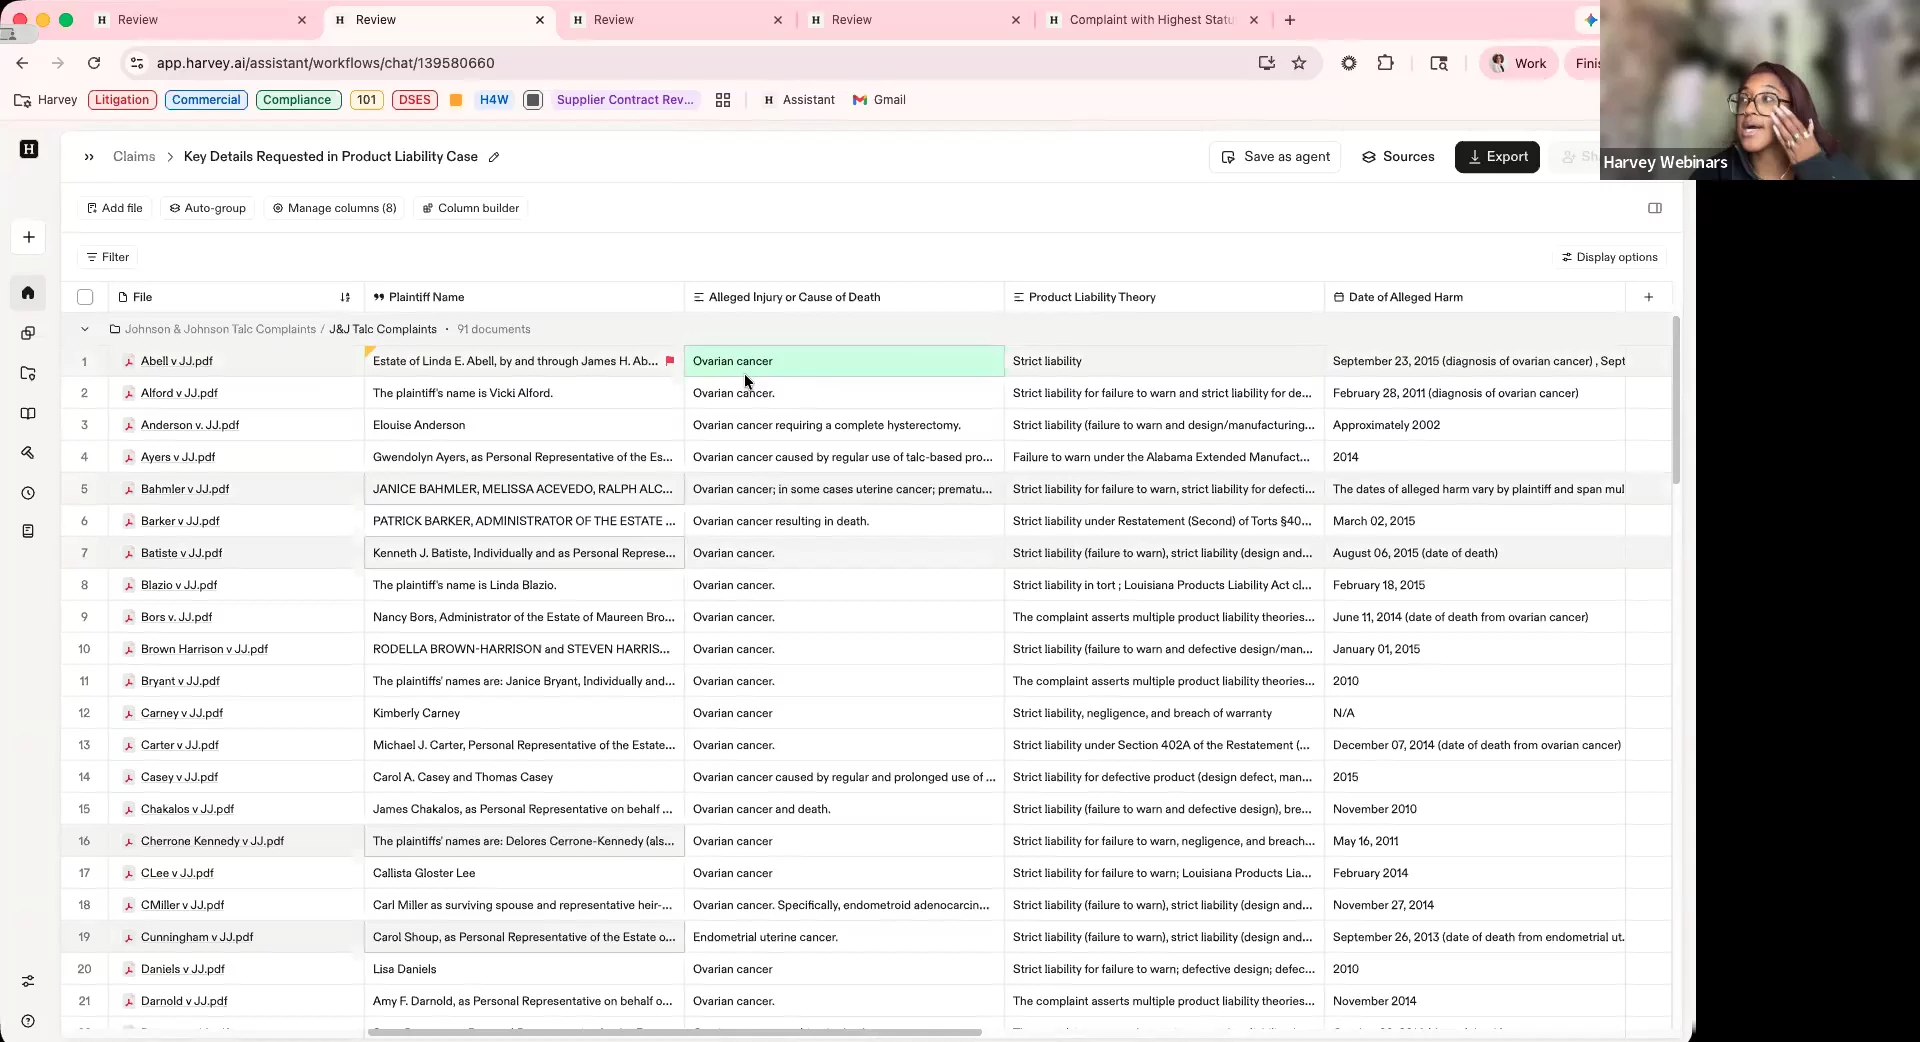
Task: Click the Add file button
Action: point(114,208)
